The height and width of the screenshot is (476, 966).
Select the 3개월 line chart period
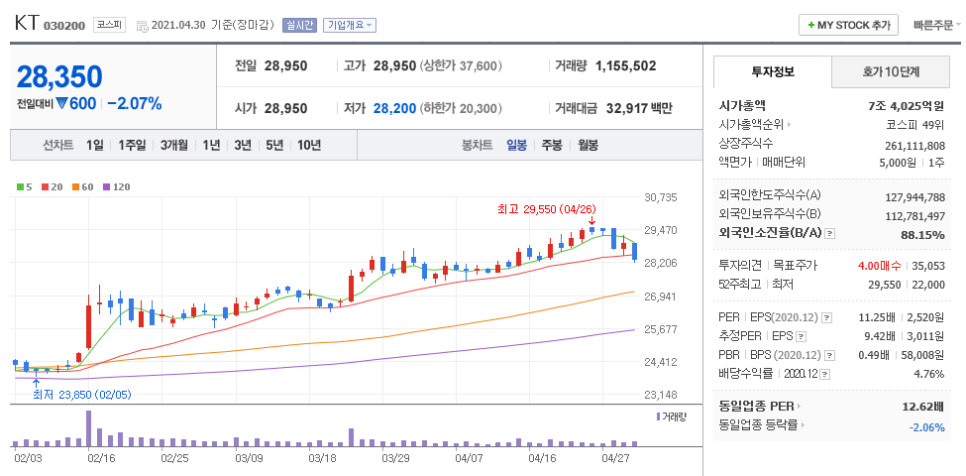pos(174,145)
